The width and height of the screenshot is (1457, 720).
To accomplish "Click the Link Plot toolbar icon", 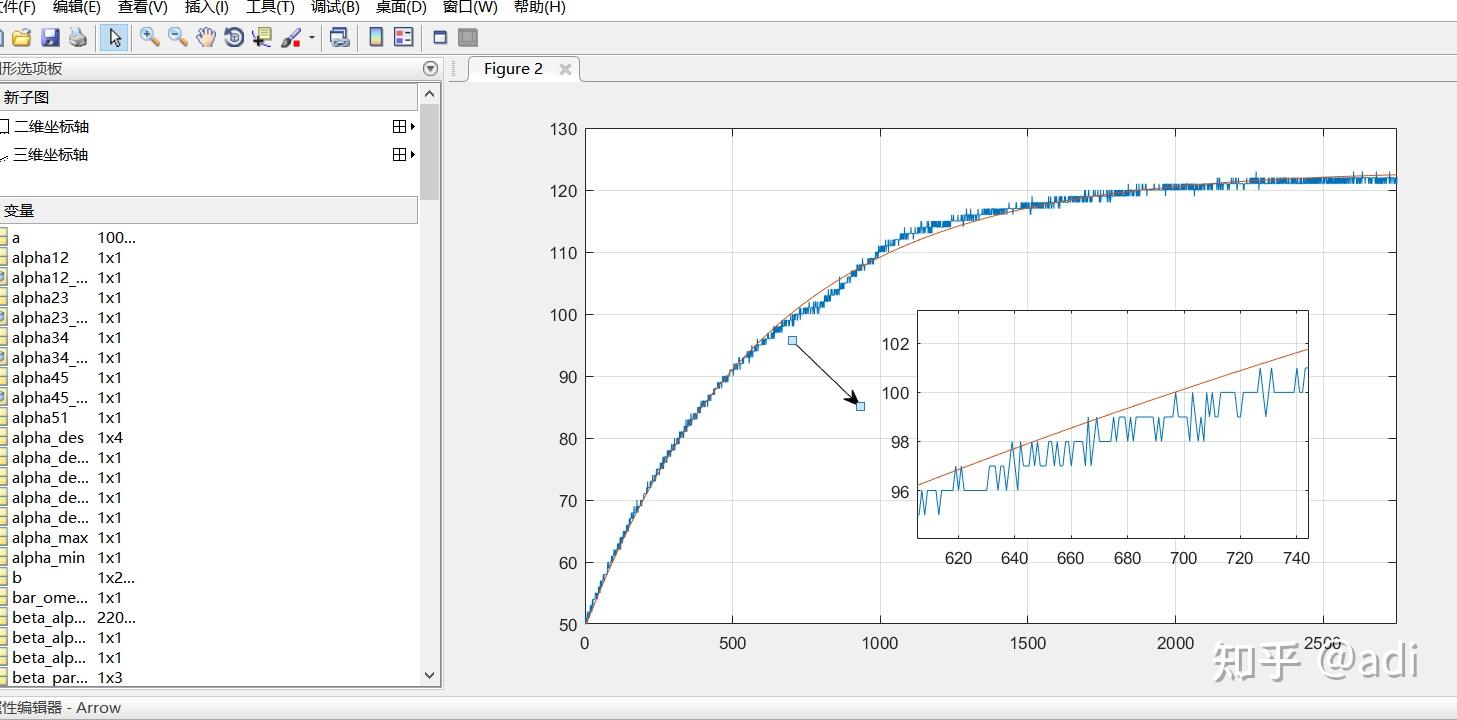I will tap(340, 38).
